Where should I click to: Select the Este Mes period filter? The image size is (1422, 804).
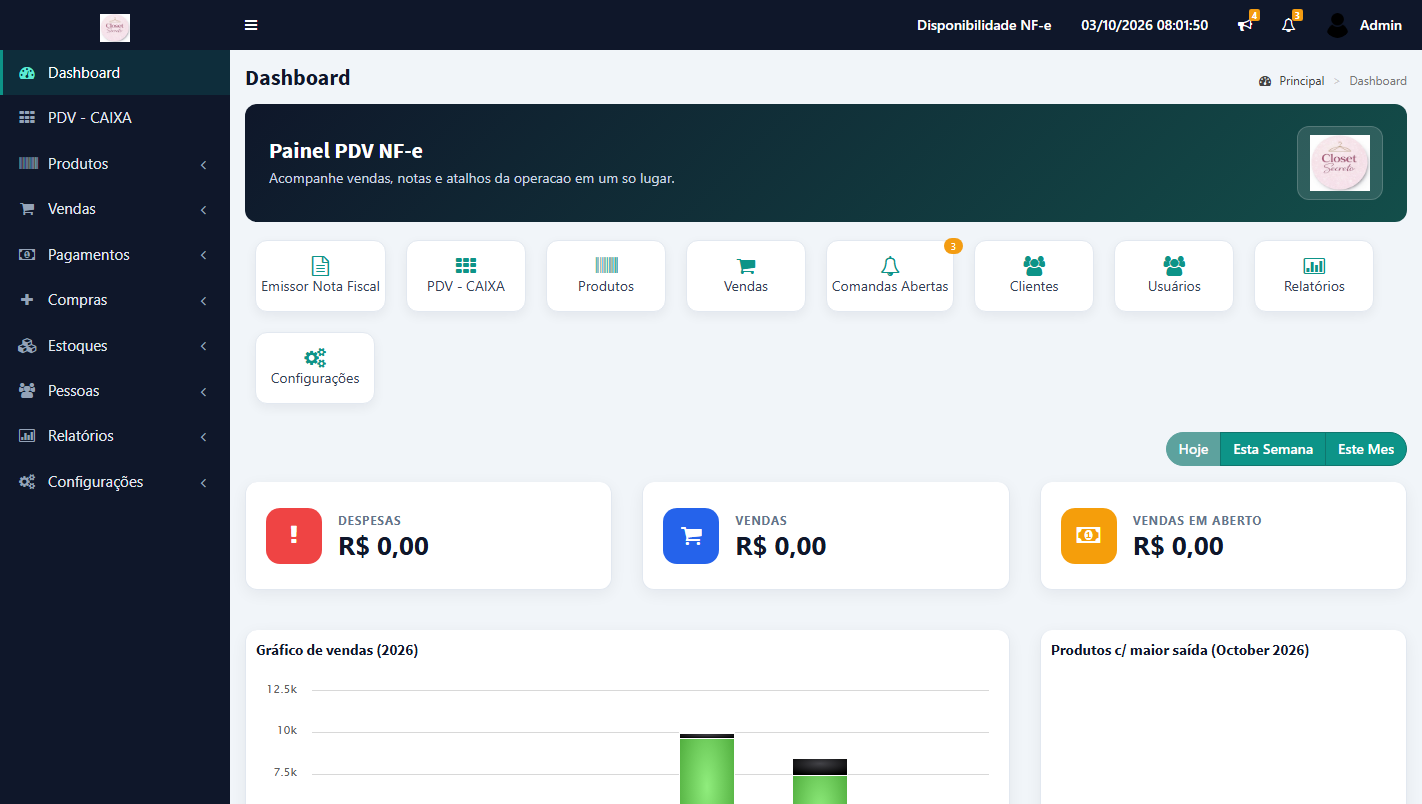(x=1366, y=449)
